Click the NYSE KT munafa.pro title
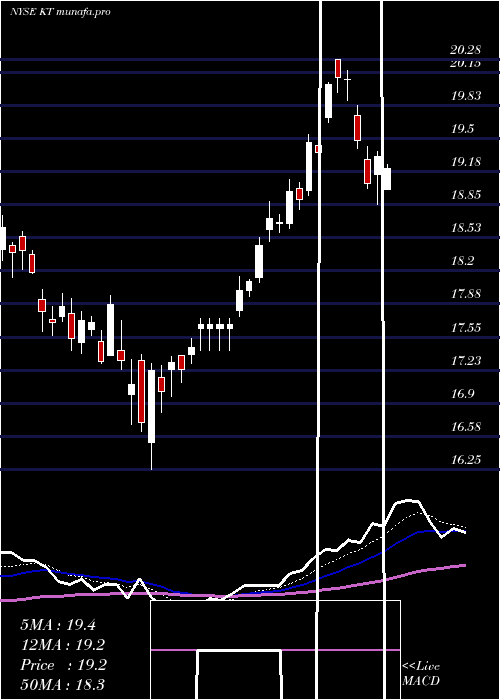This screenshot has height=700, width=500. click(60, 12)
